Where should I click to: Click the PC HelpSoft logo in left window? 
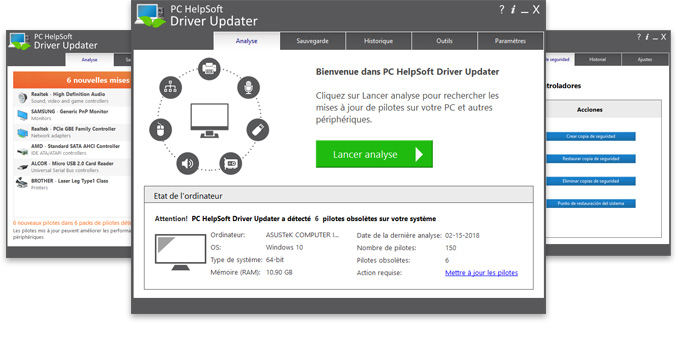point(20,41)
